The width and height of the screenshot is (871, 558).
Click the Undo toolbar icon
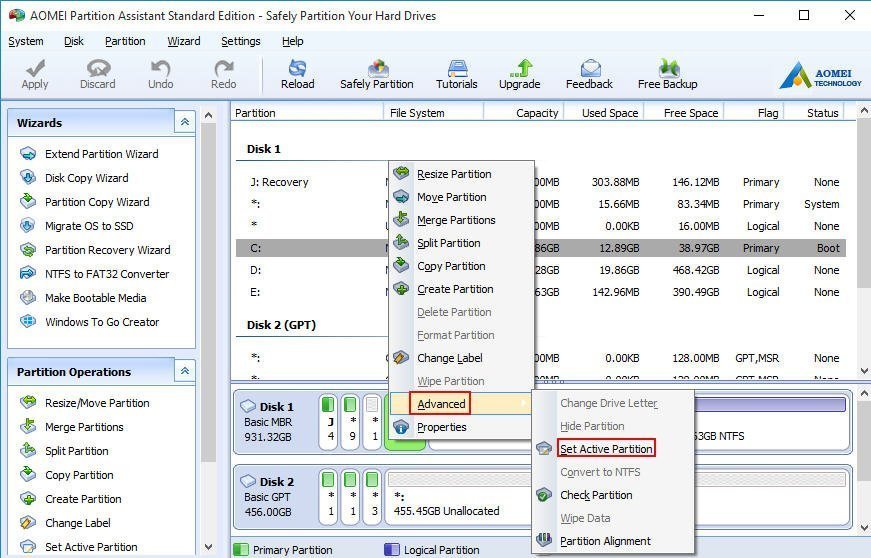coord(161,74)
